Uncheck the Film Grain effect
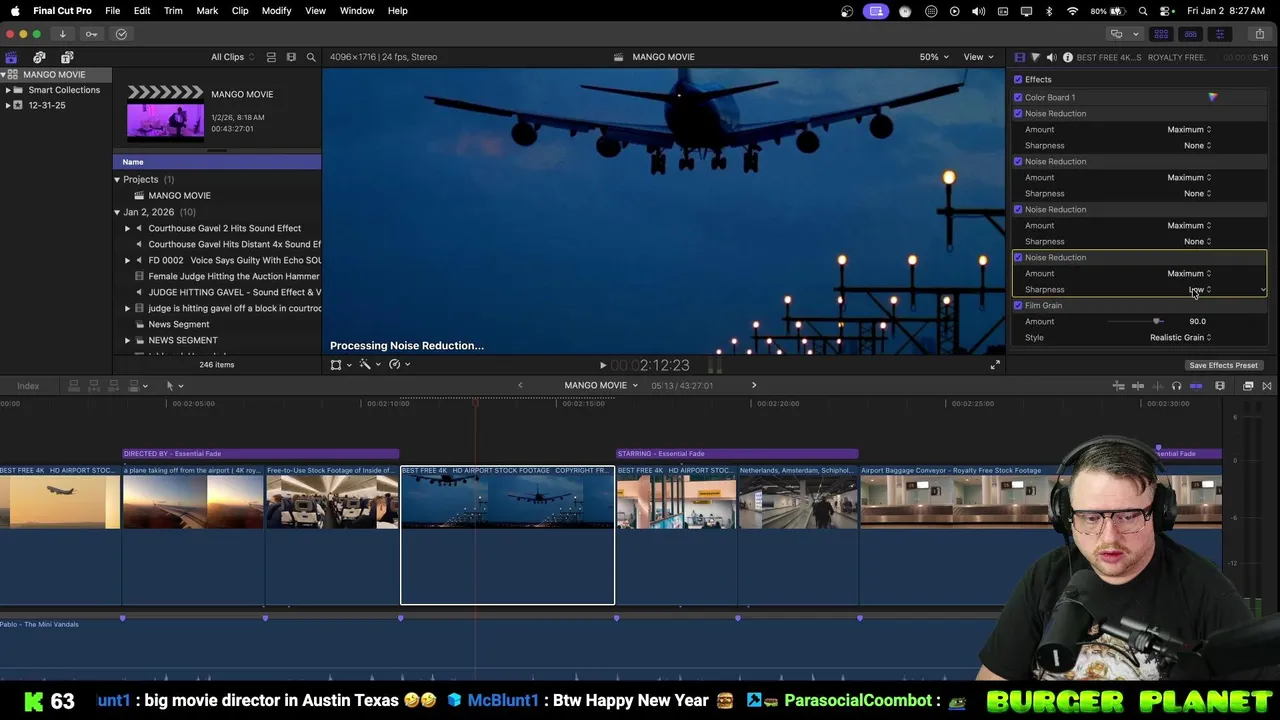Viewport: 1280px width, 720px height. (1018, 305)
